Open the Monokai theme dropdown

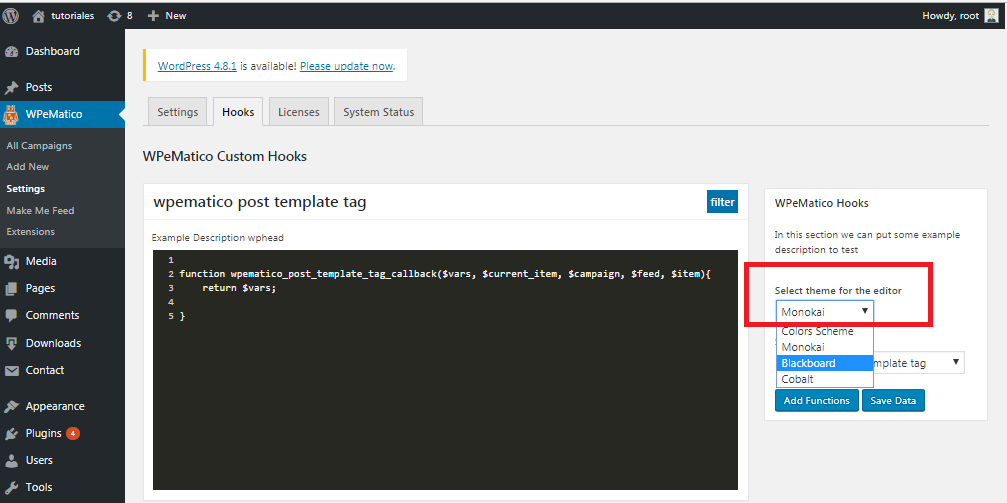click(x=825, y=312)
